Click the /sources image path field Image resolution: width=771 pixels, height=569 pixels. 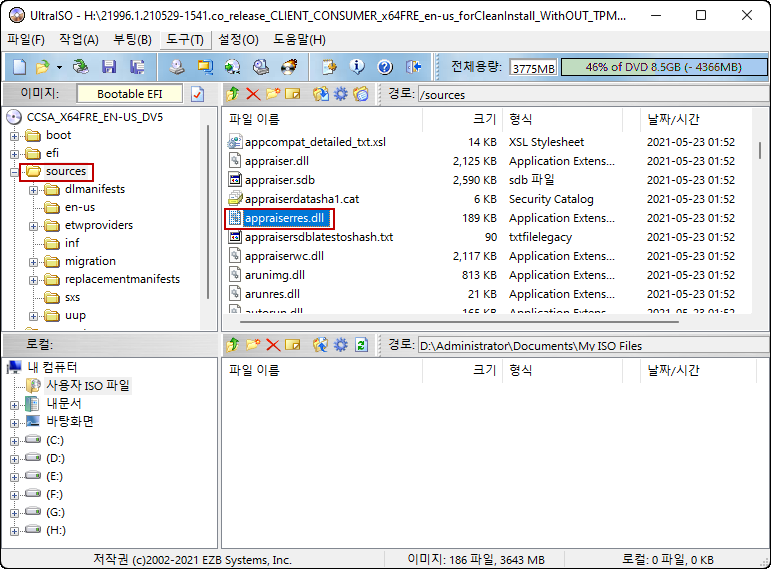593,94
